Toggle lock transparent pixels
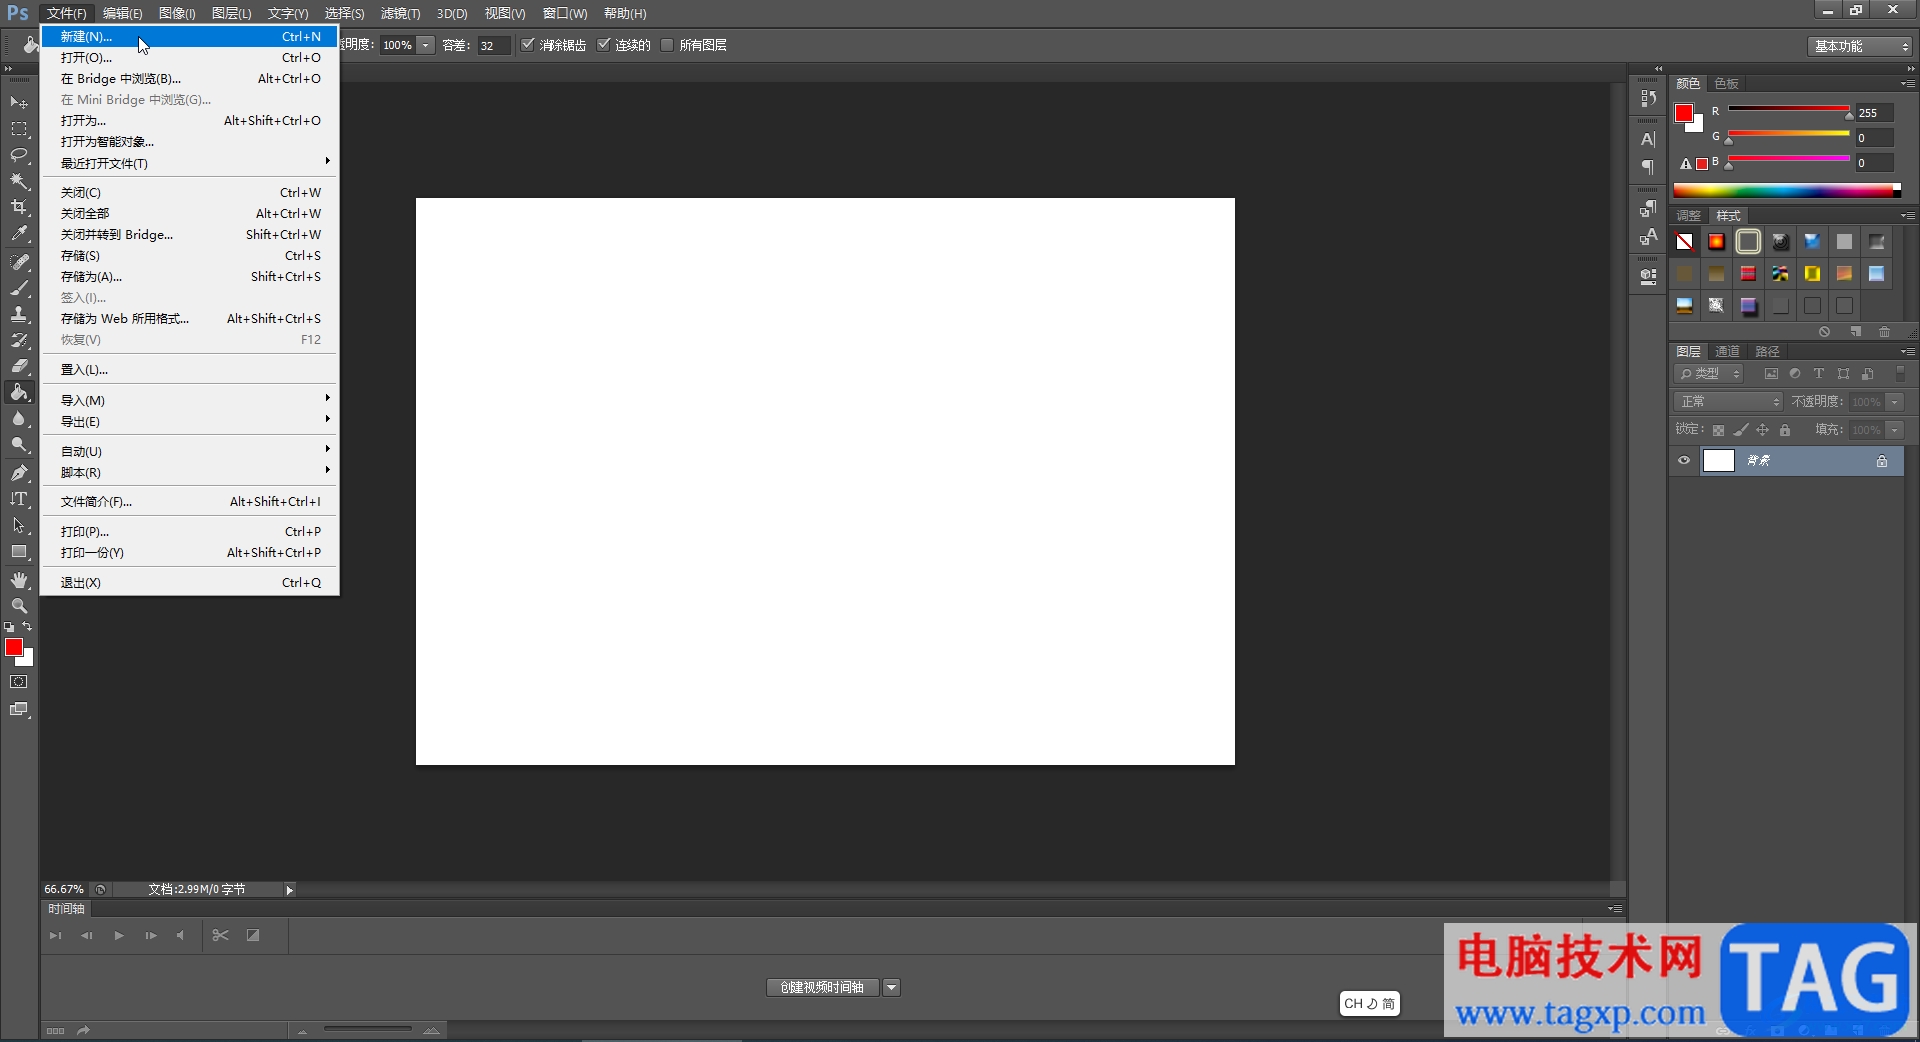Viewport: 1920px width, 1042px height. [1718, 430]
